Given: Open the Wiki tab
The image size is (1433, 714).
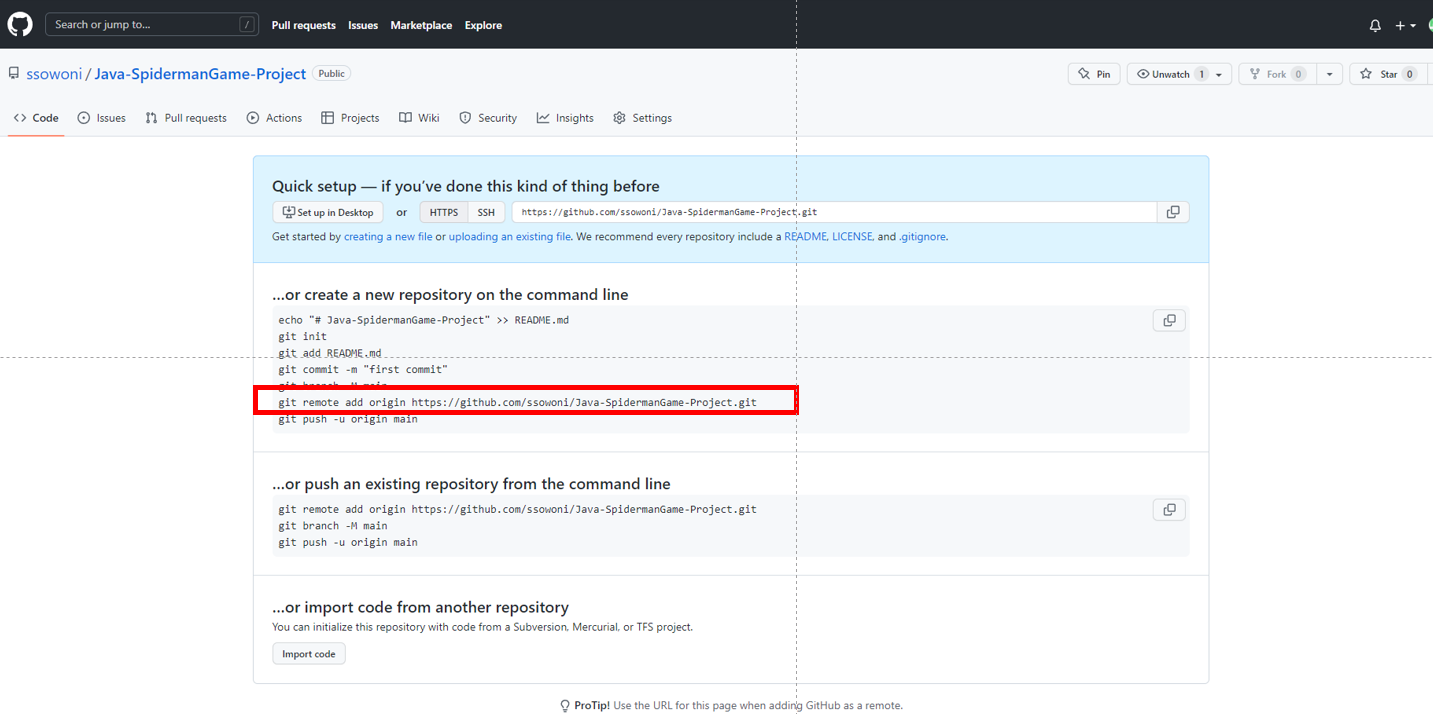Looking at the screenshot, I should 419,118.
